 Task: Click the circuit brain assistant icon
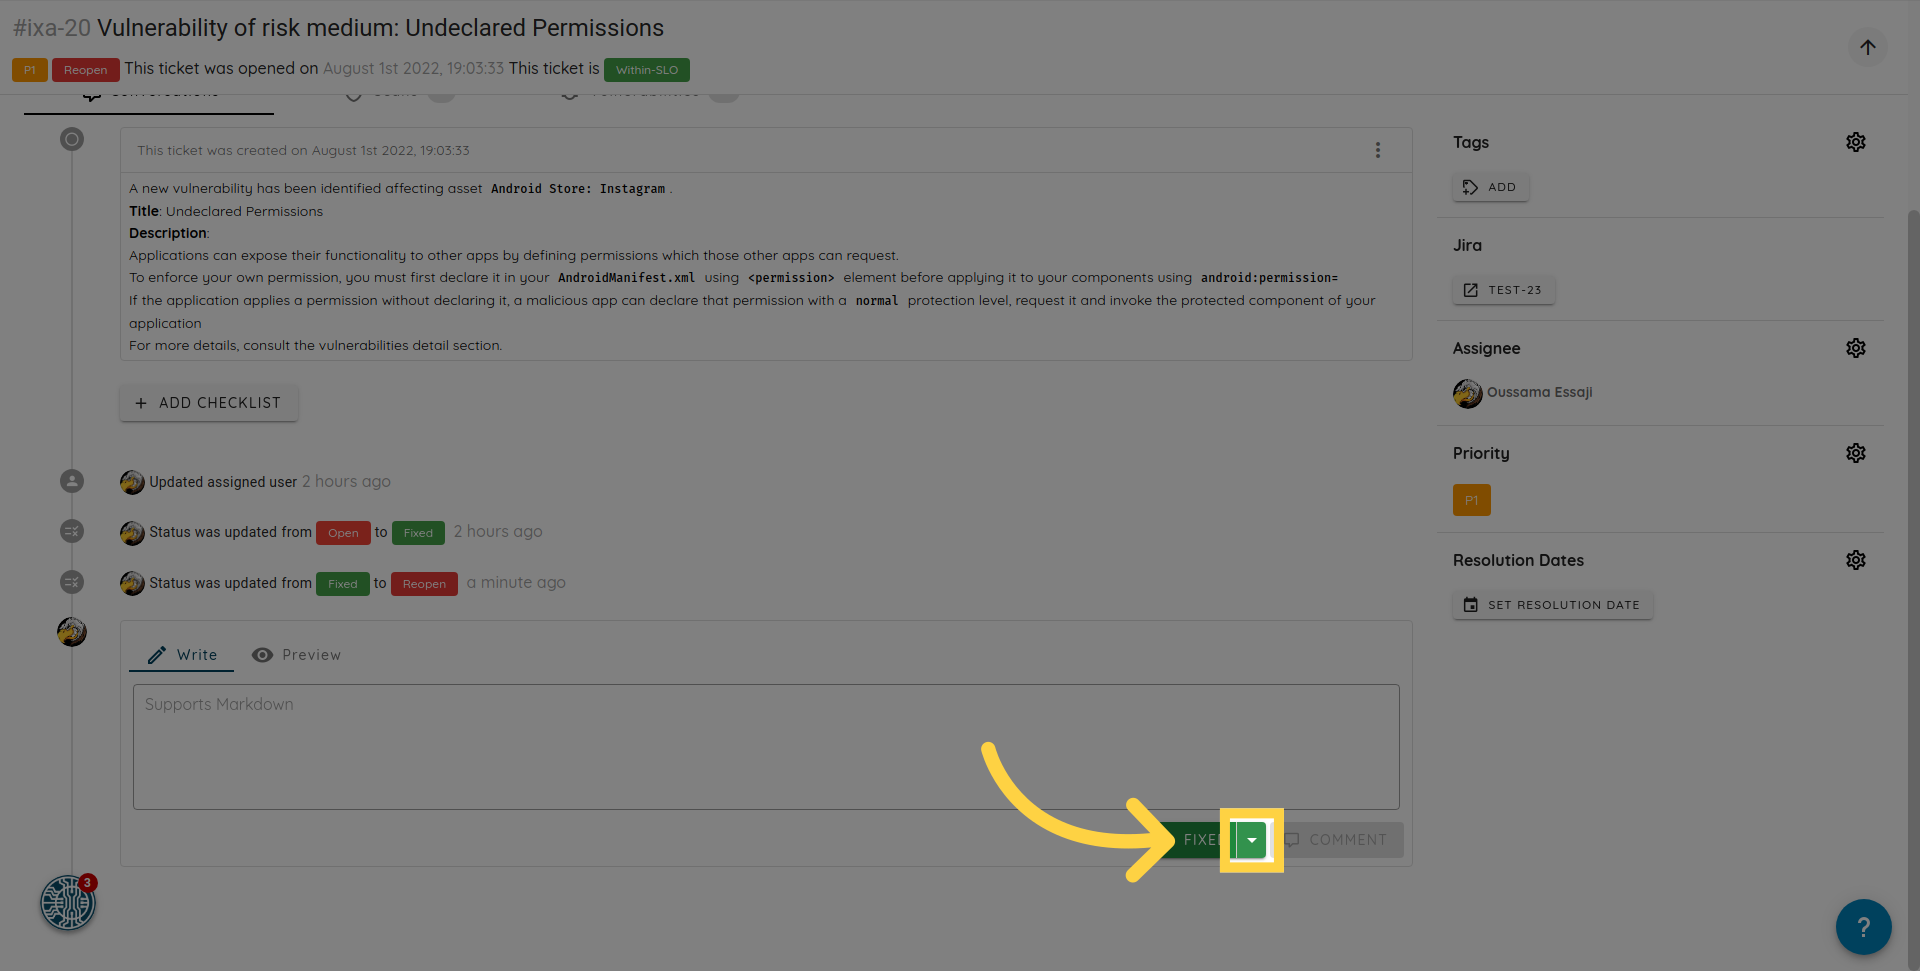tap(67, 903)
